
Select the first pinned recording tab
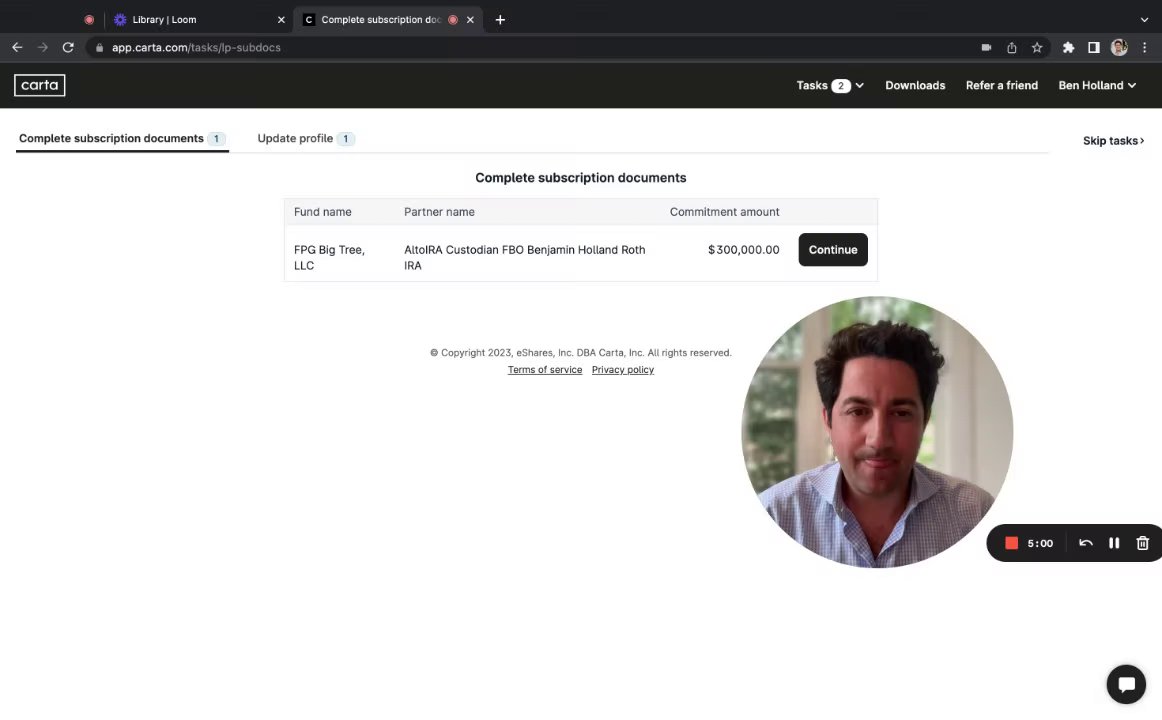[89, 20]
